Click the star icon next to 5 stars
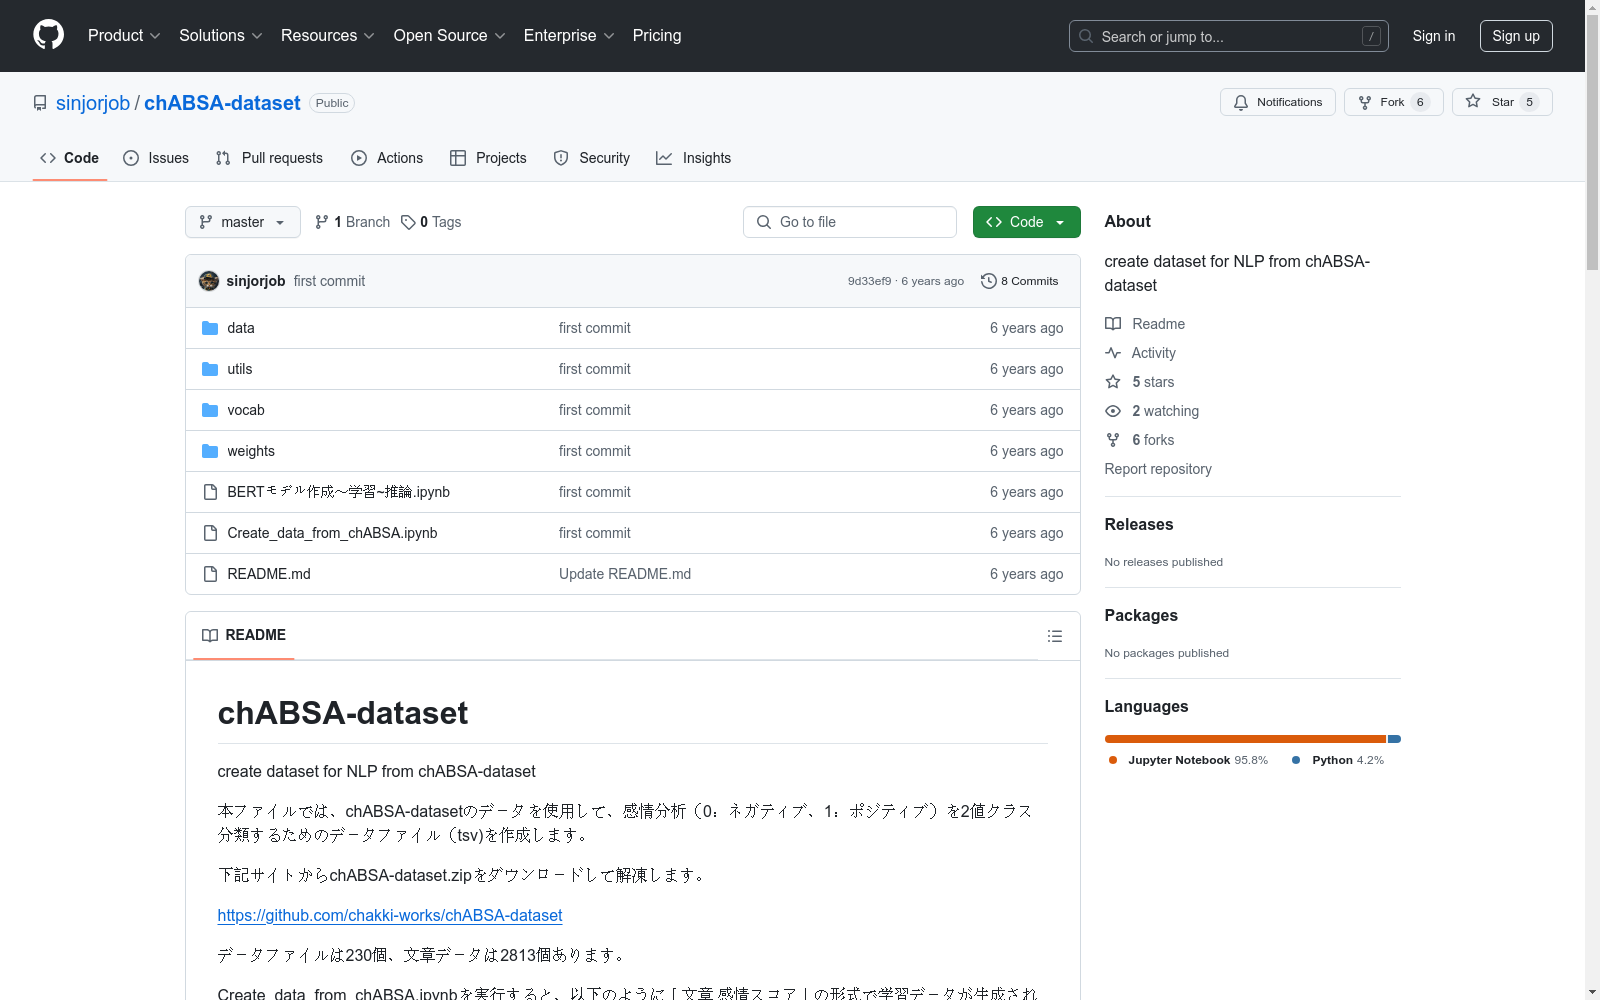 pos(1113,382)
